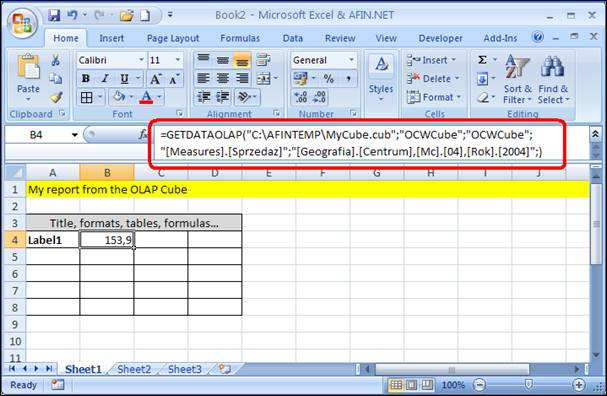Screen dimensions: 607x396
Task: Toggle bold formatting
Action: pos(86,79)
